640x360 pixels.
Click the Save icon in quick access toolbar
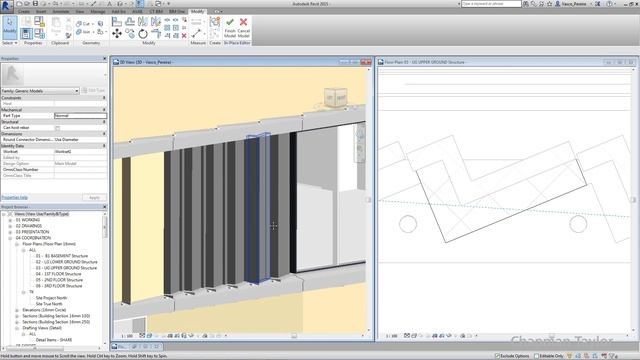36,4
